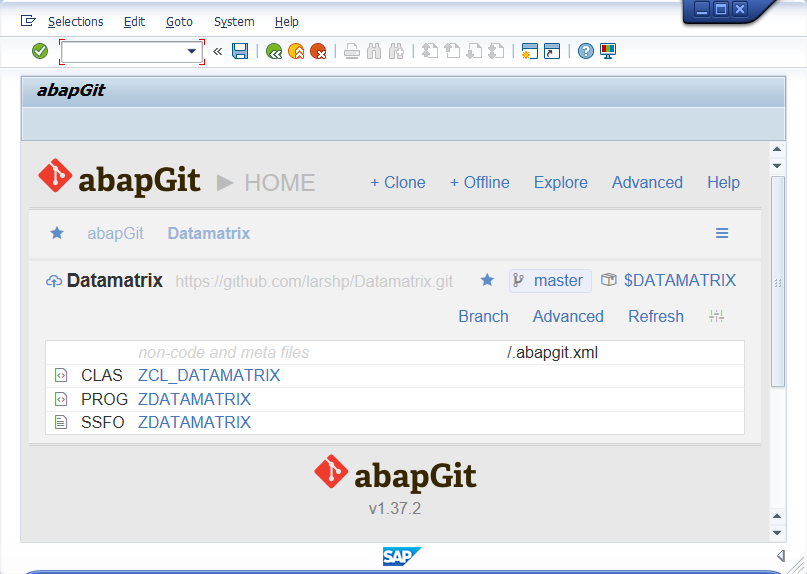Toggle favorite star next to master branch
This screenshot has width=807, height=574.
click(487, 280)
